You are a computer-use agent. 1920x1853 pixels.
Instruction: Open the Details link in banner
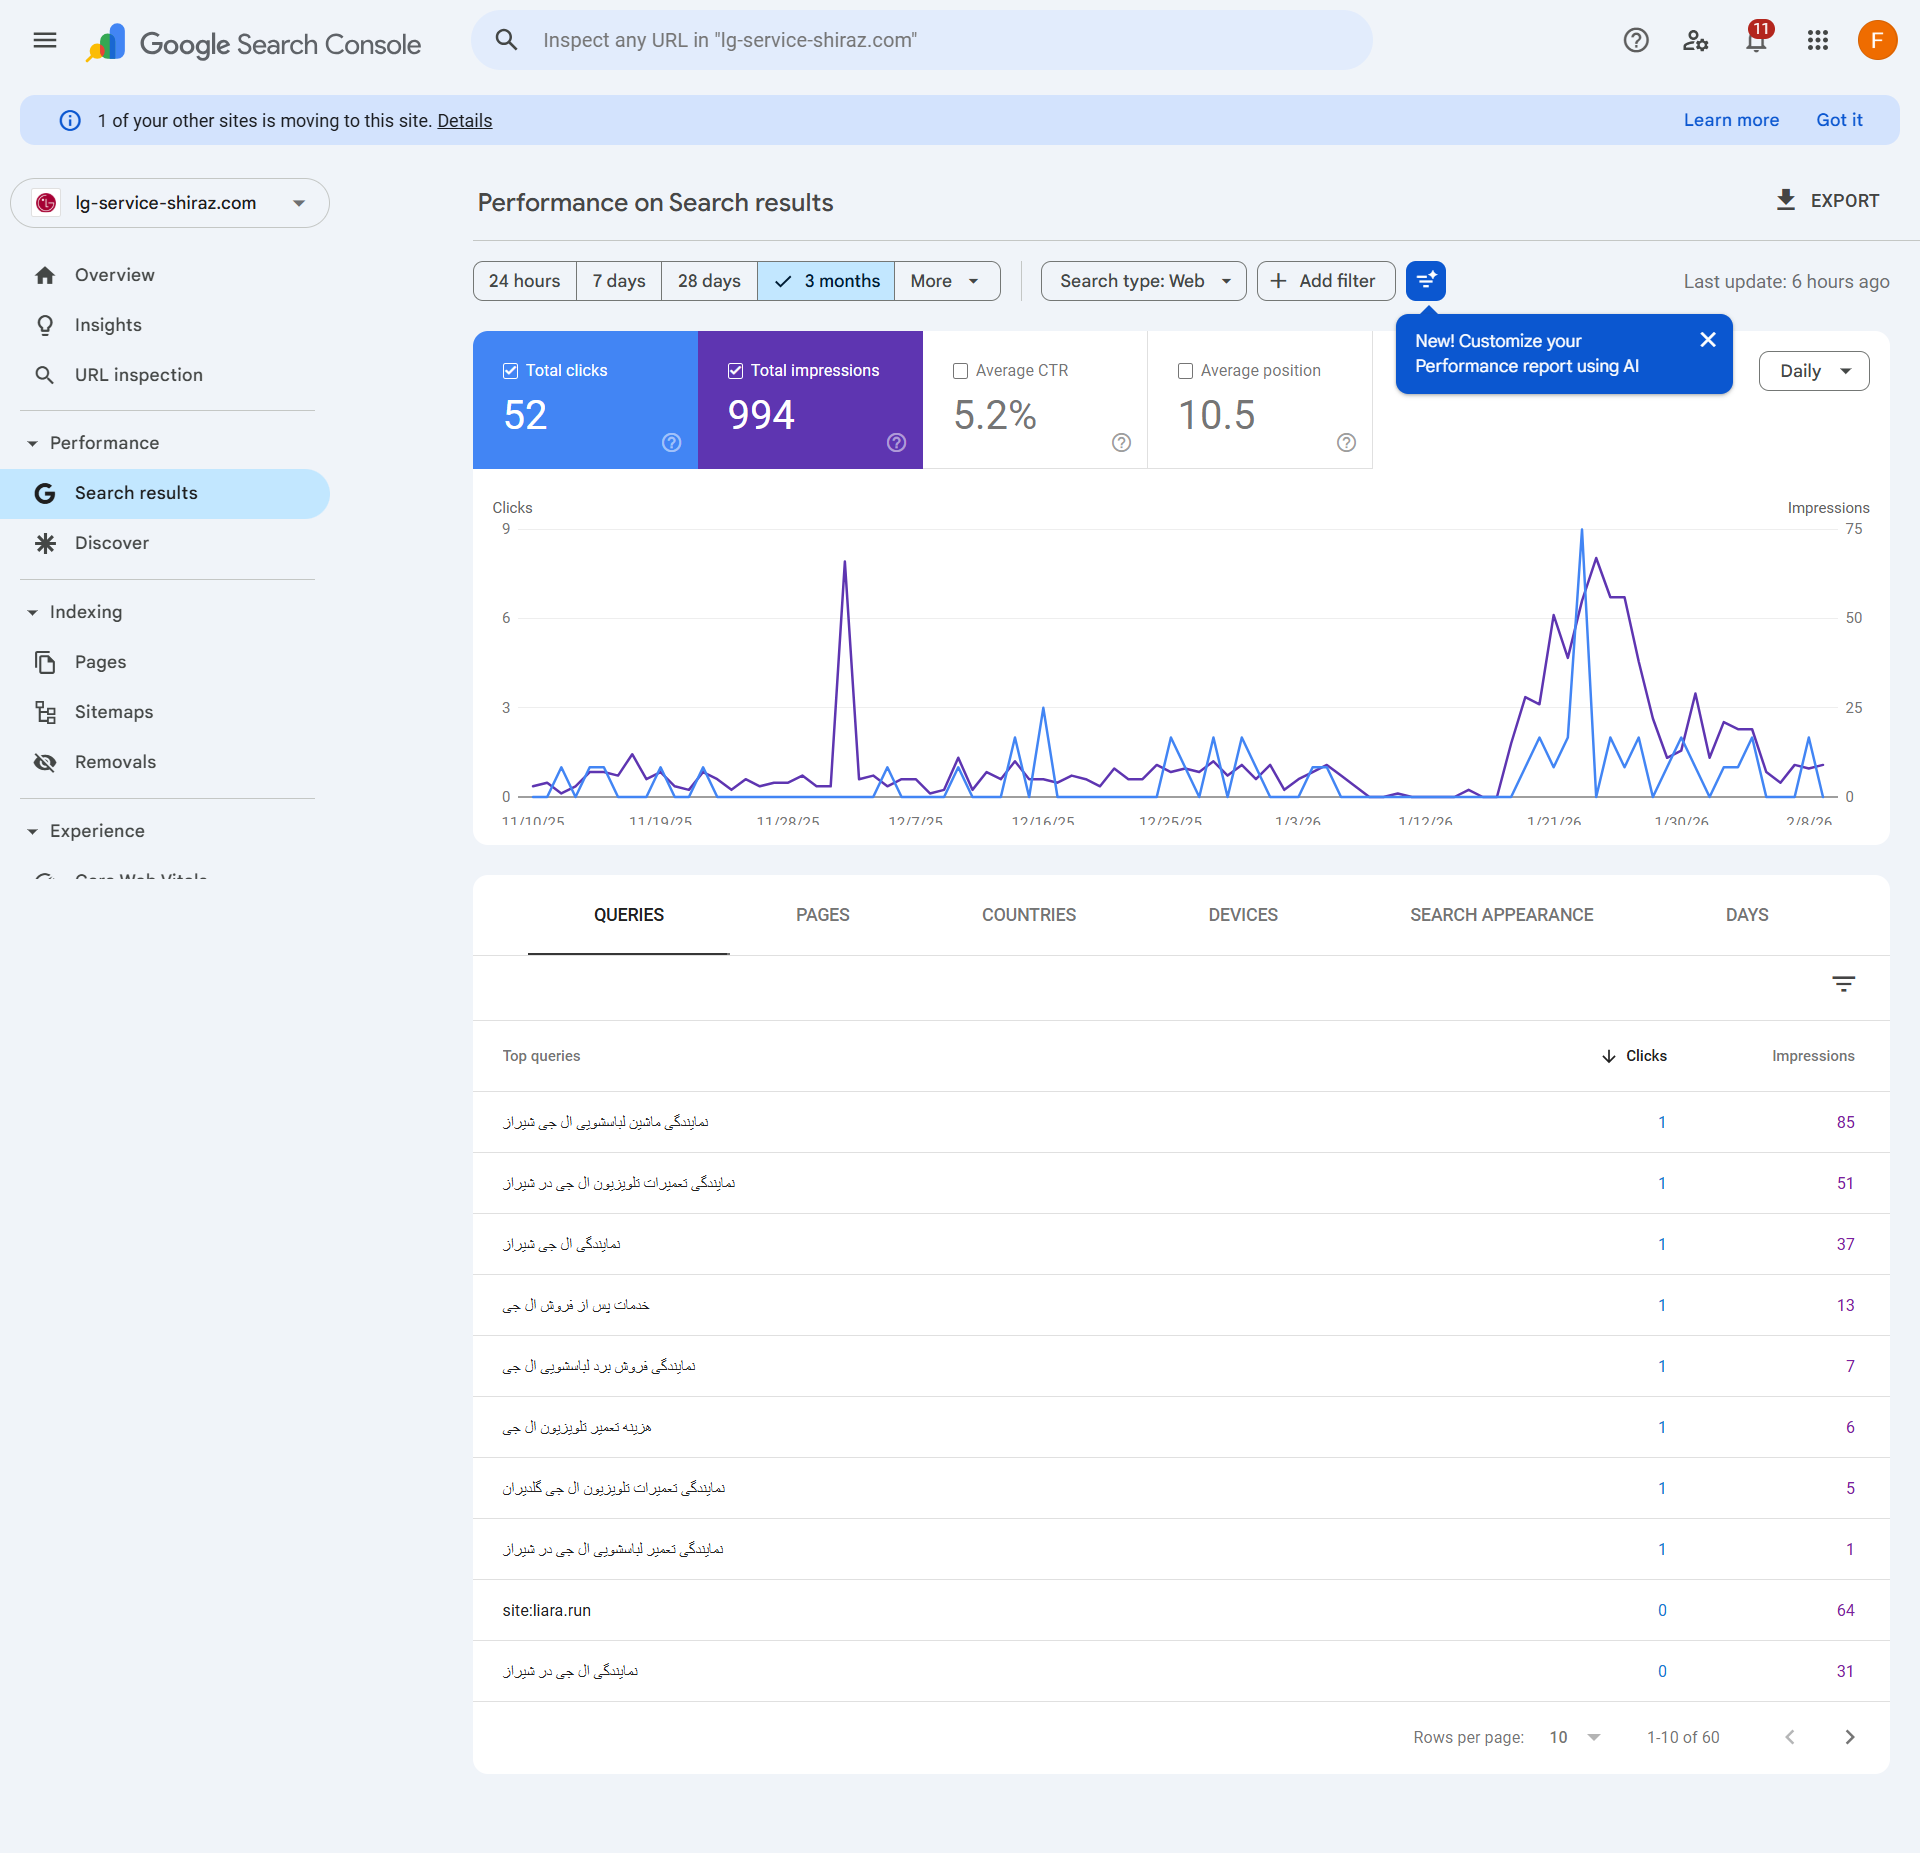pos(465,121)
